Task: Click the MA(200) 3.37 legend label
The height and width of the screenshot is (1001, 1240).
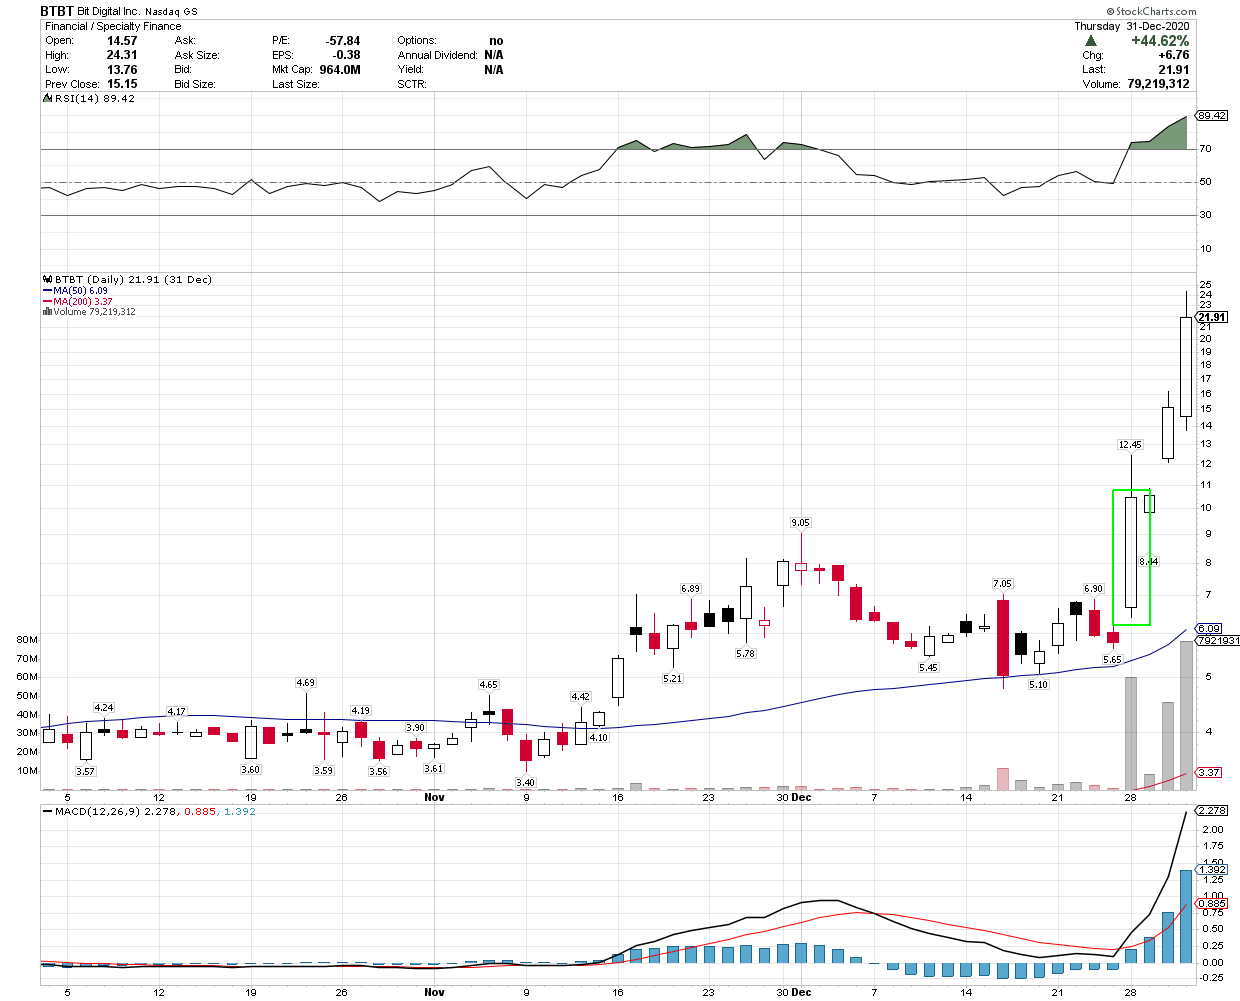Action: [84, 302]
